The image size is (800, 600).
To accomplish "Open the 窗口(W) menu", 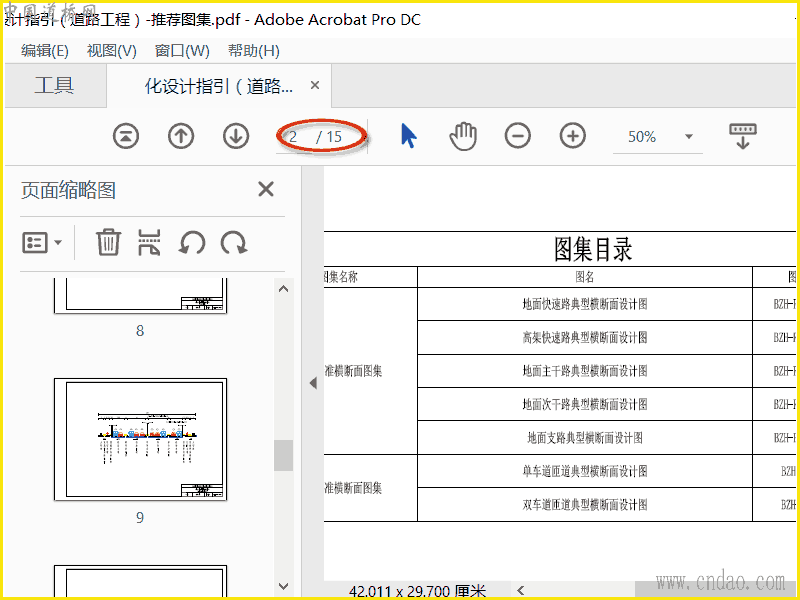I will click(182, 51).
